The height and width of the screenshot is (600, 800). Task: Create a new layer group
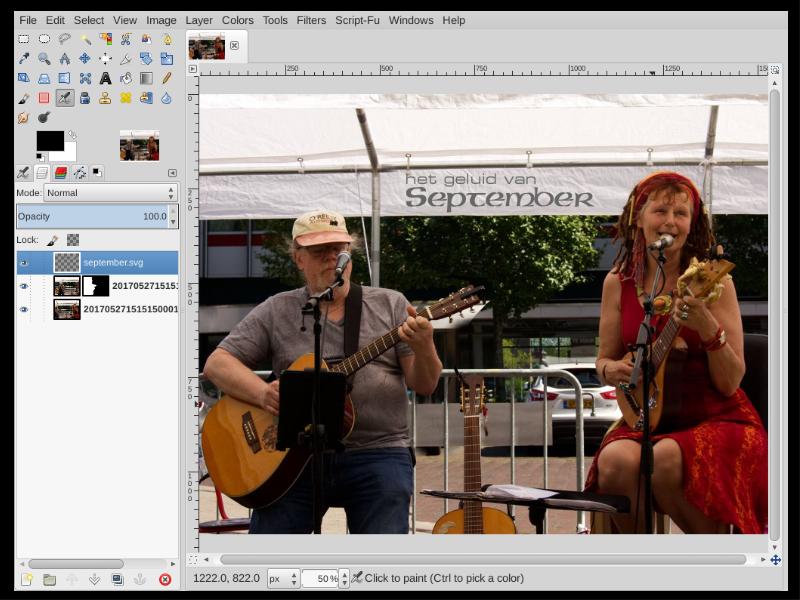click(x=49, y=579)
